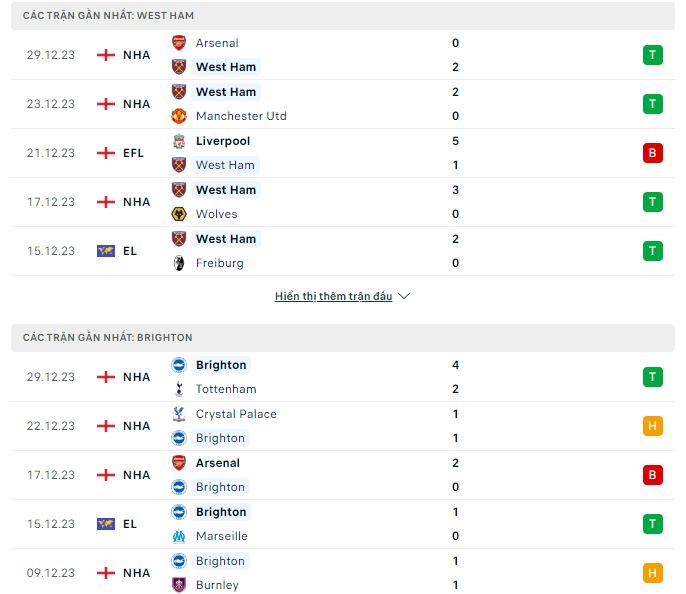This screenshot has height=594, width=686.
Task: Click the Freiburg club crest
Action: point(179,263)
